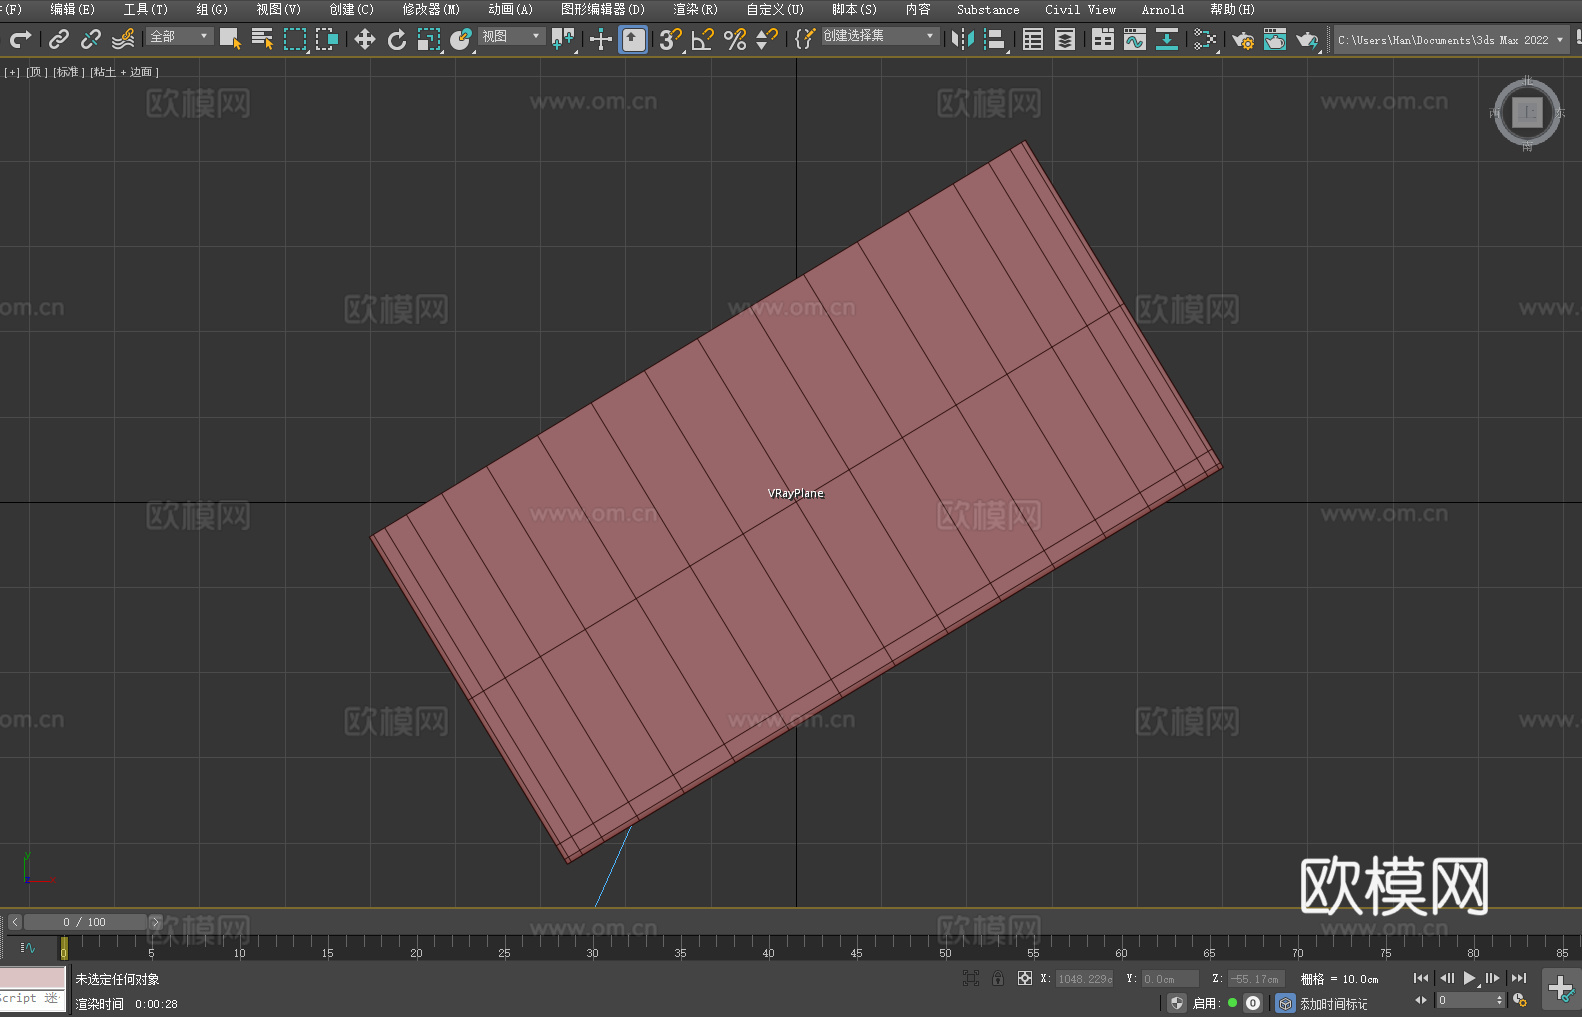Open Edit Named Selection Sets
Screen dimensions: 1582x1017
pyautogui.click(x=805, y=39)
